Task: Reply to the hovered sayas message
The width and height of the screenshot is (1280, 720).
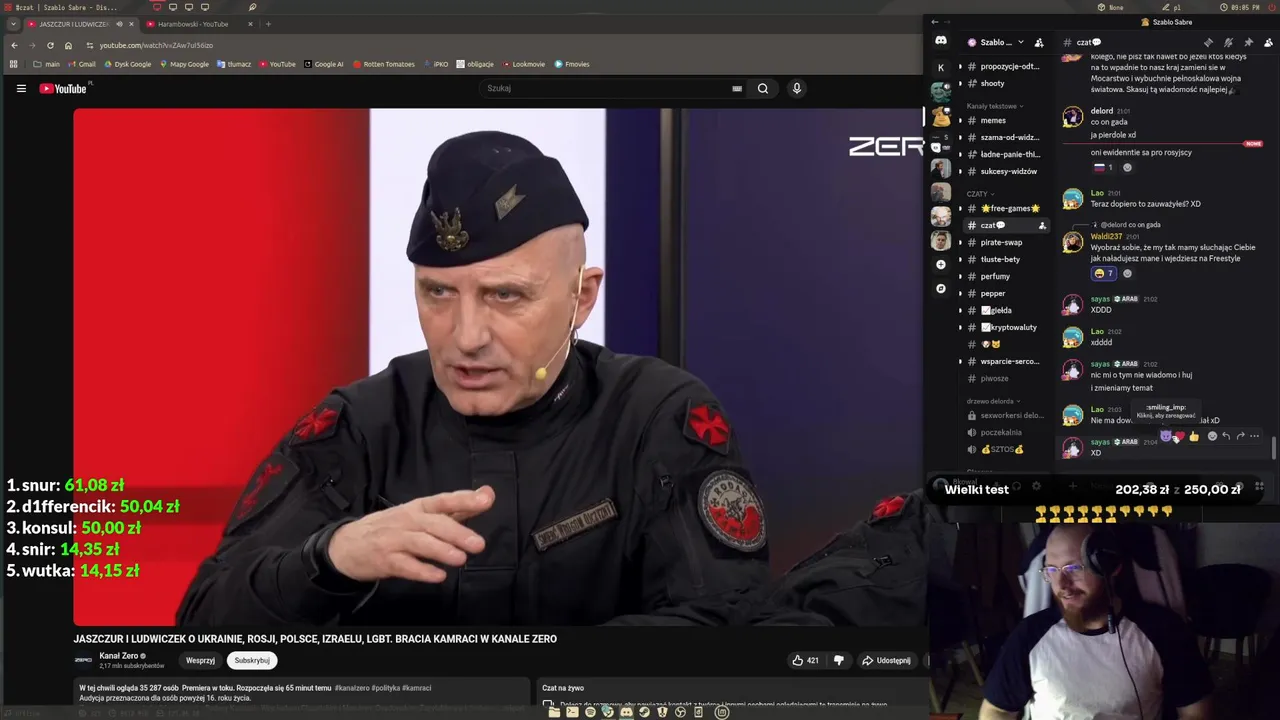Action: coord(1226,436)
